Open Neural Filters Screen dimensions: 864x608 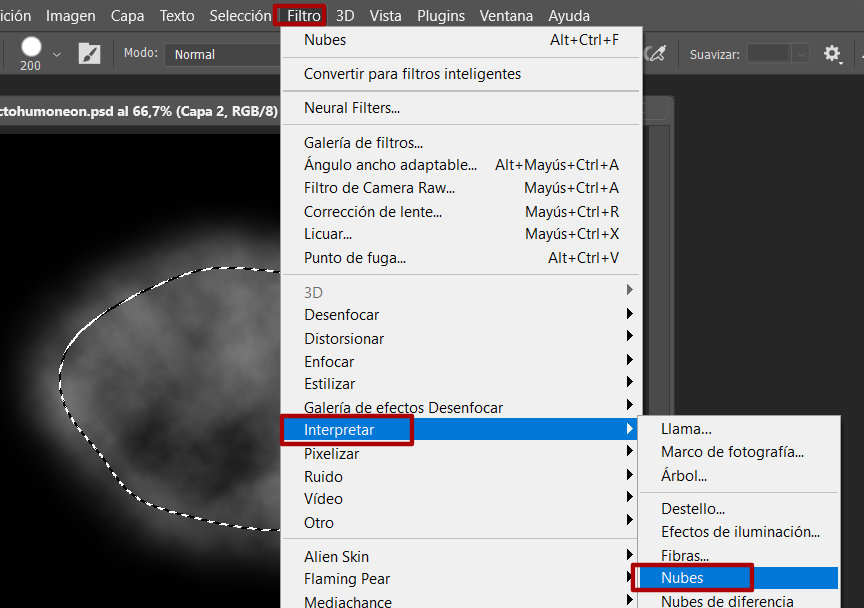click(351, 108)
